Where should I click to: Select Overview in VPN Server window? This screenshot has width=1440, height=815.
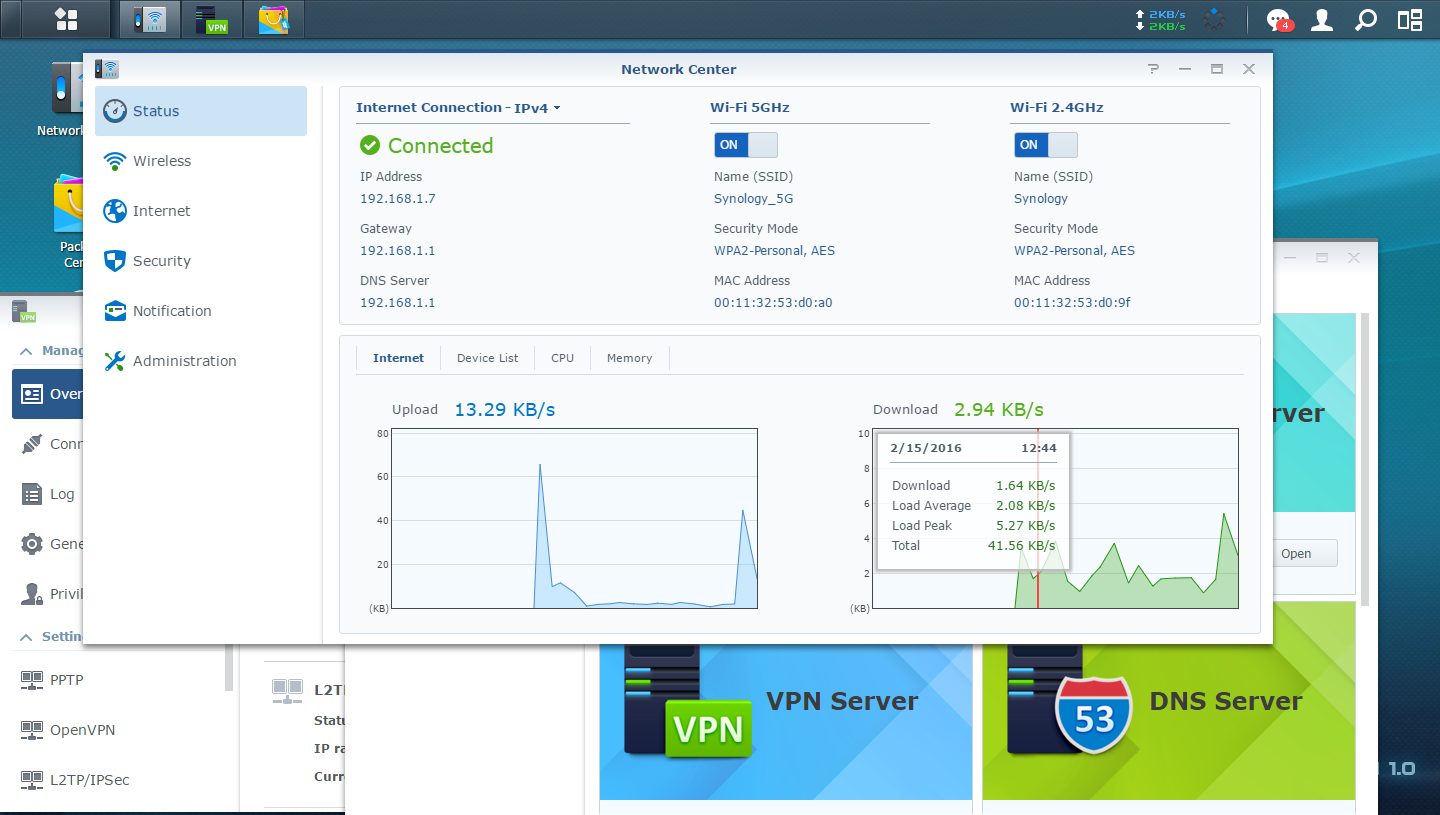47,394
